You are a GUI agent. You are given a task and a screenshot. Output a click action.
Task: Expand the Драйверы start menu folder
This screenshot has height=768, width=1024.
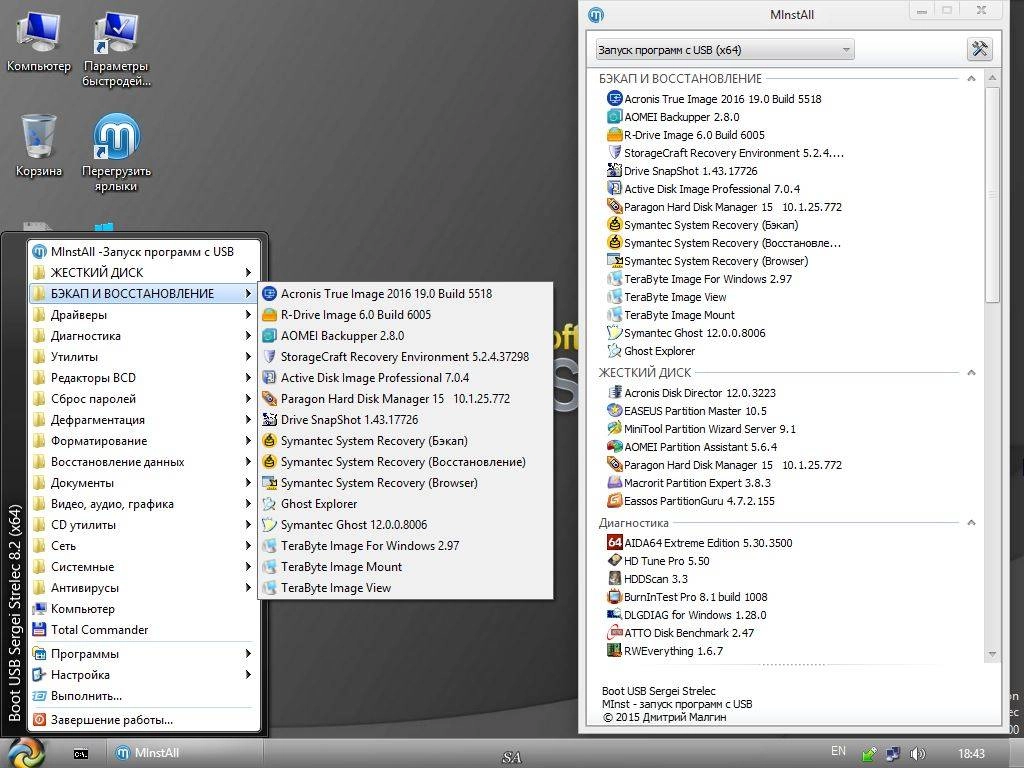(143, 315)
